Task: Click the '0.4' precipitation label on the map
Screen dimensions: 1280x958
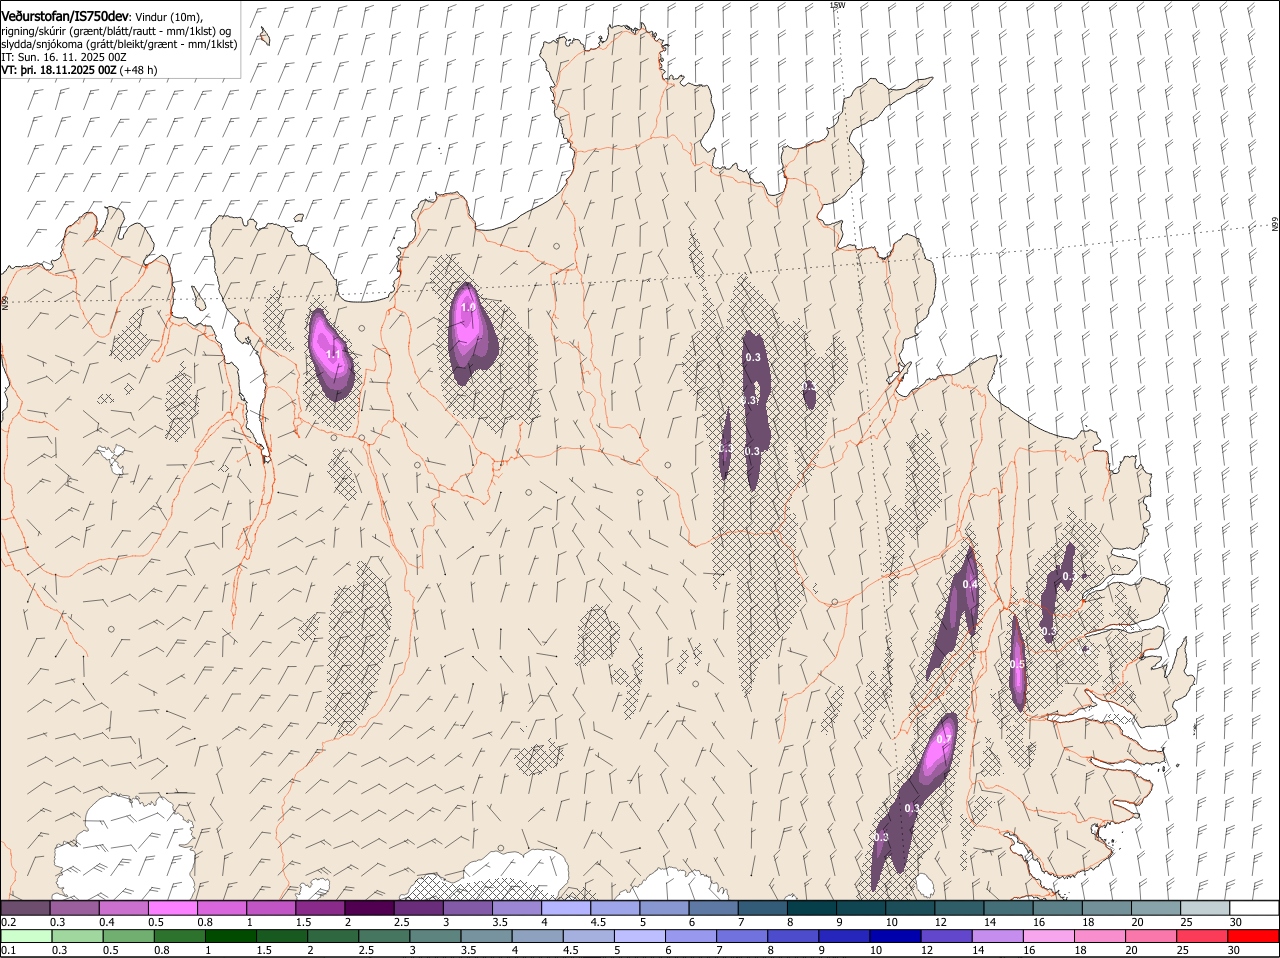Action: coord(969,584)
